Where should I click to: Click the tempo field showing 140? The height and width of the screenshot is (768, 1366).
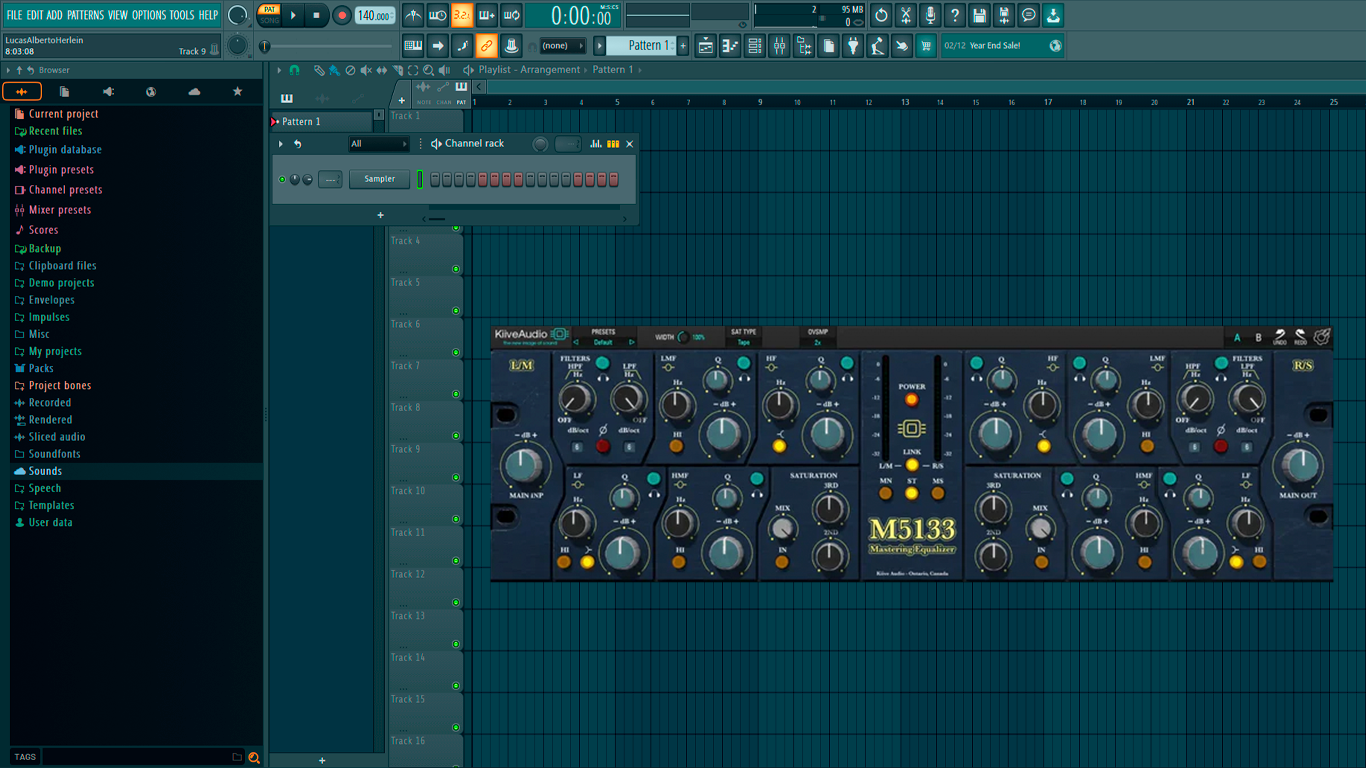(374, 16)
